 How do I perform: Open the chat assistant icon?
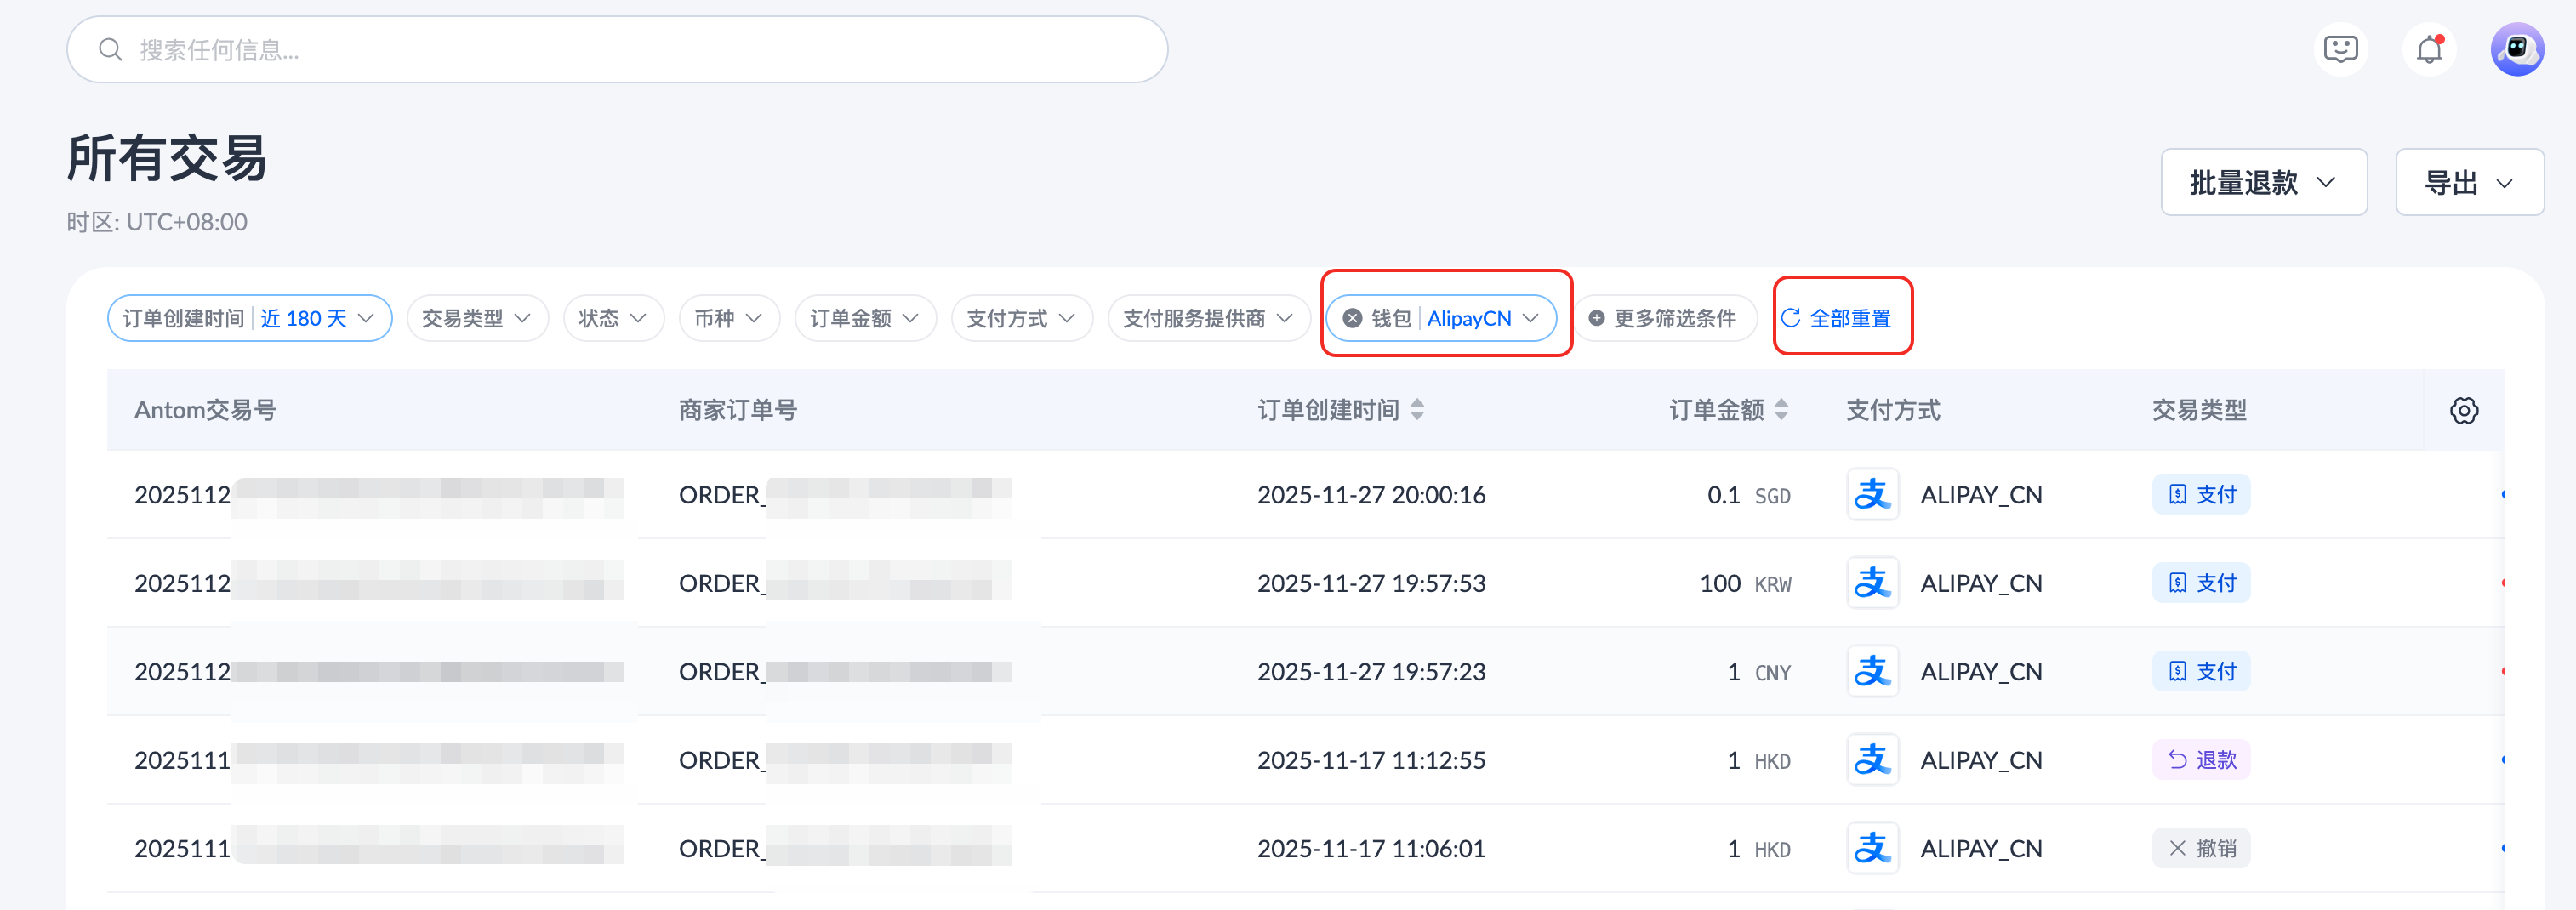coord(2340,49)
